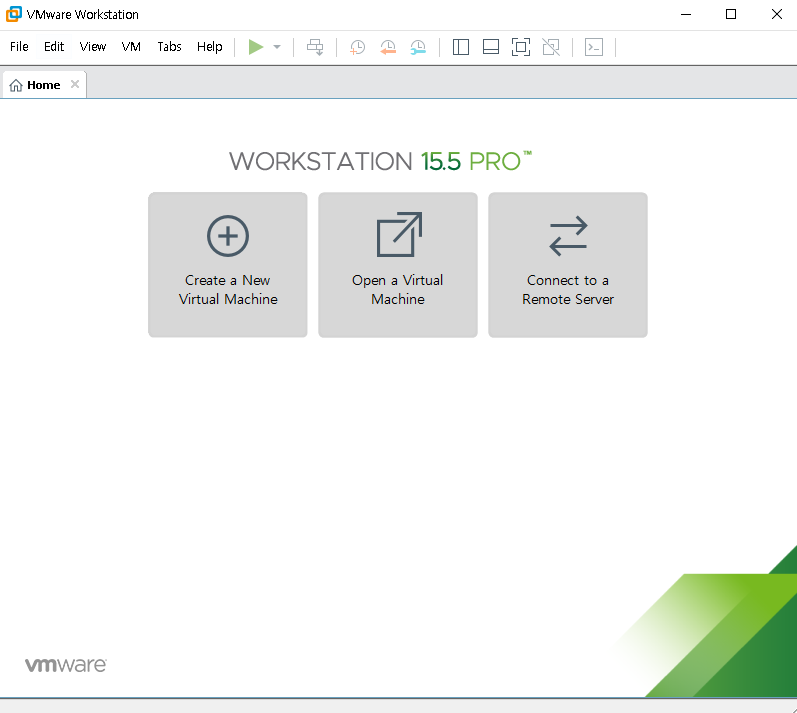The image size is (797, 713).
Task: Toggle the library sidebar panel icon
Action: [x=461, y=47]
